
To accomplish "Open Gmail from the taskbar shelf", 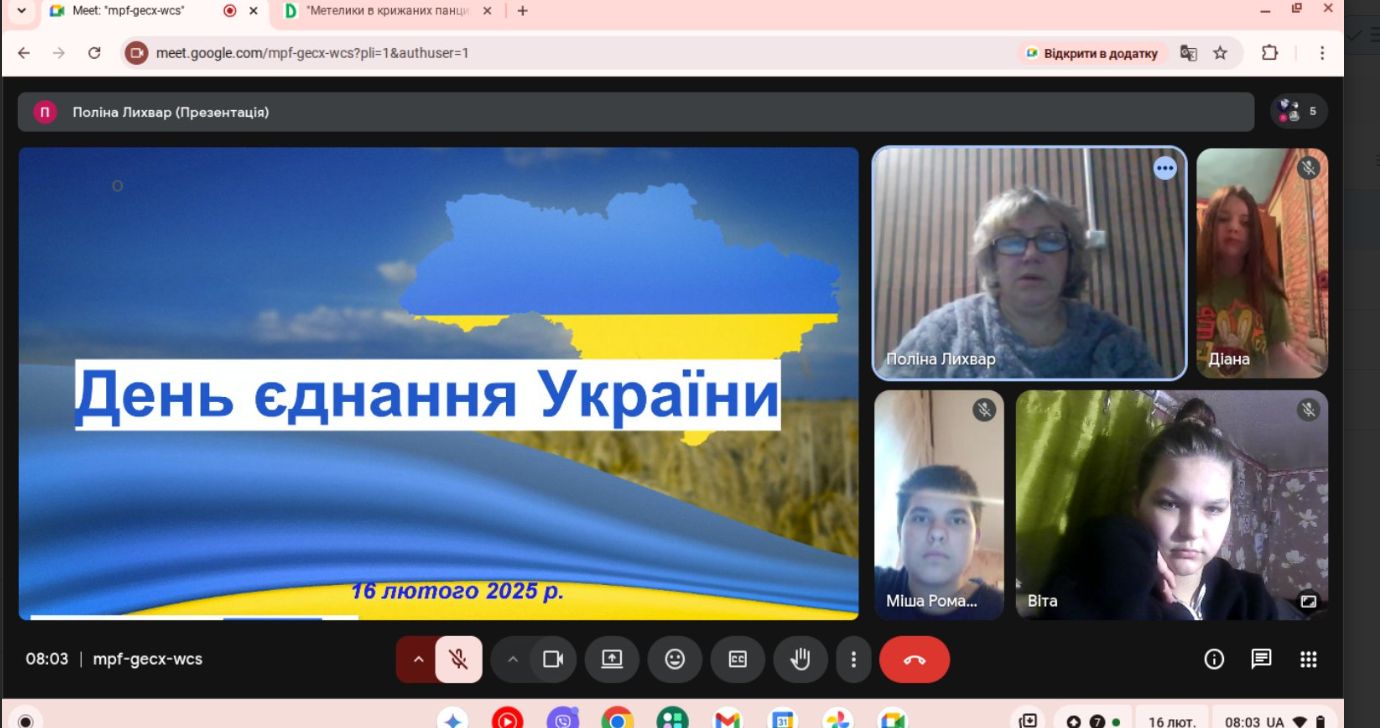I will (727, 719).
